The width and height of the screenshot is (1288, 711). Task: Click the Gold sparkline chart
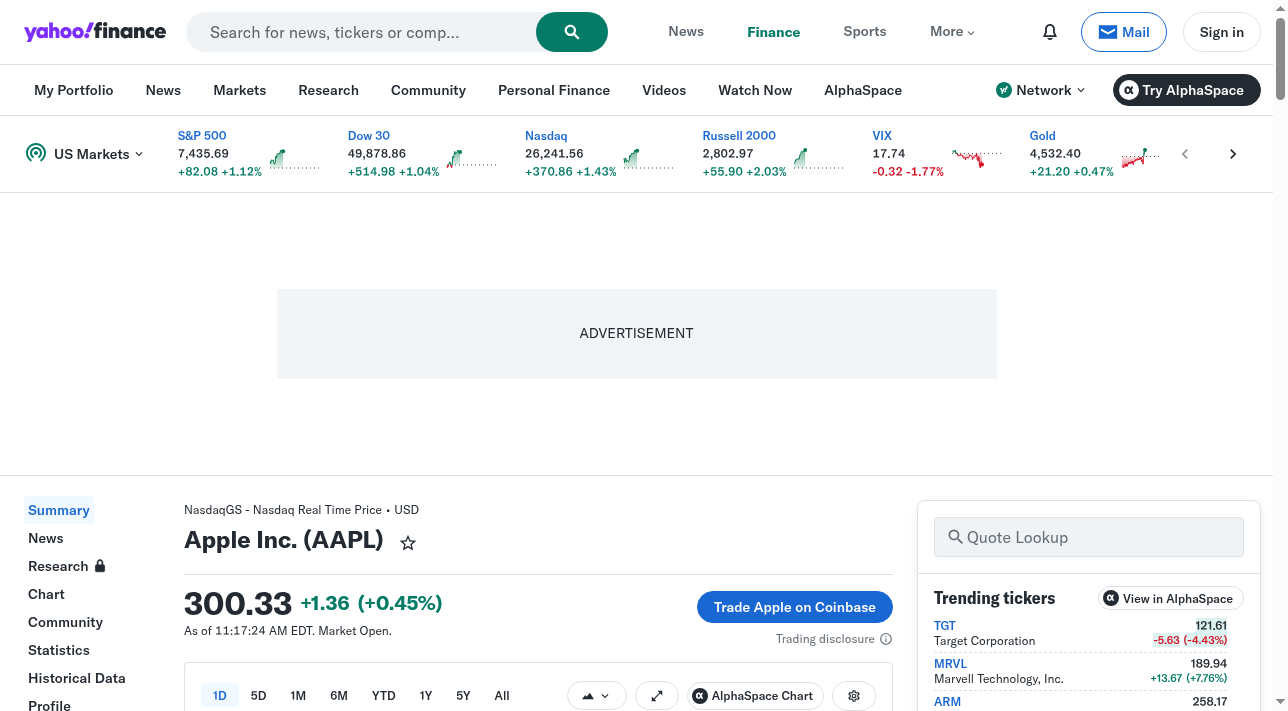pos(1141,158)
